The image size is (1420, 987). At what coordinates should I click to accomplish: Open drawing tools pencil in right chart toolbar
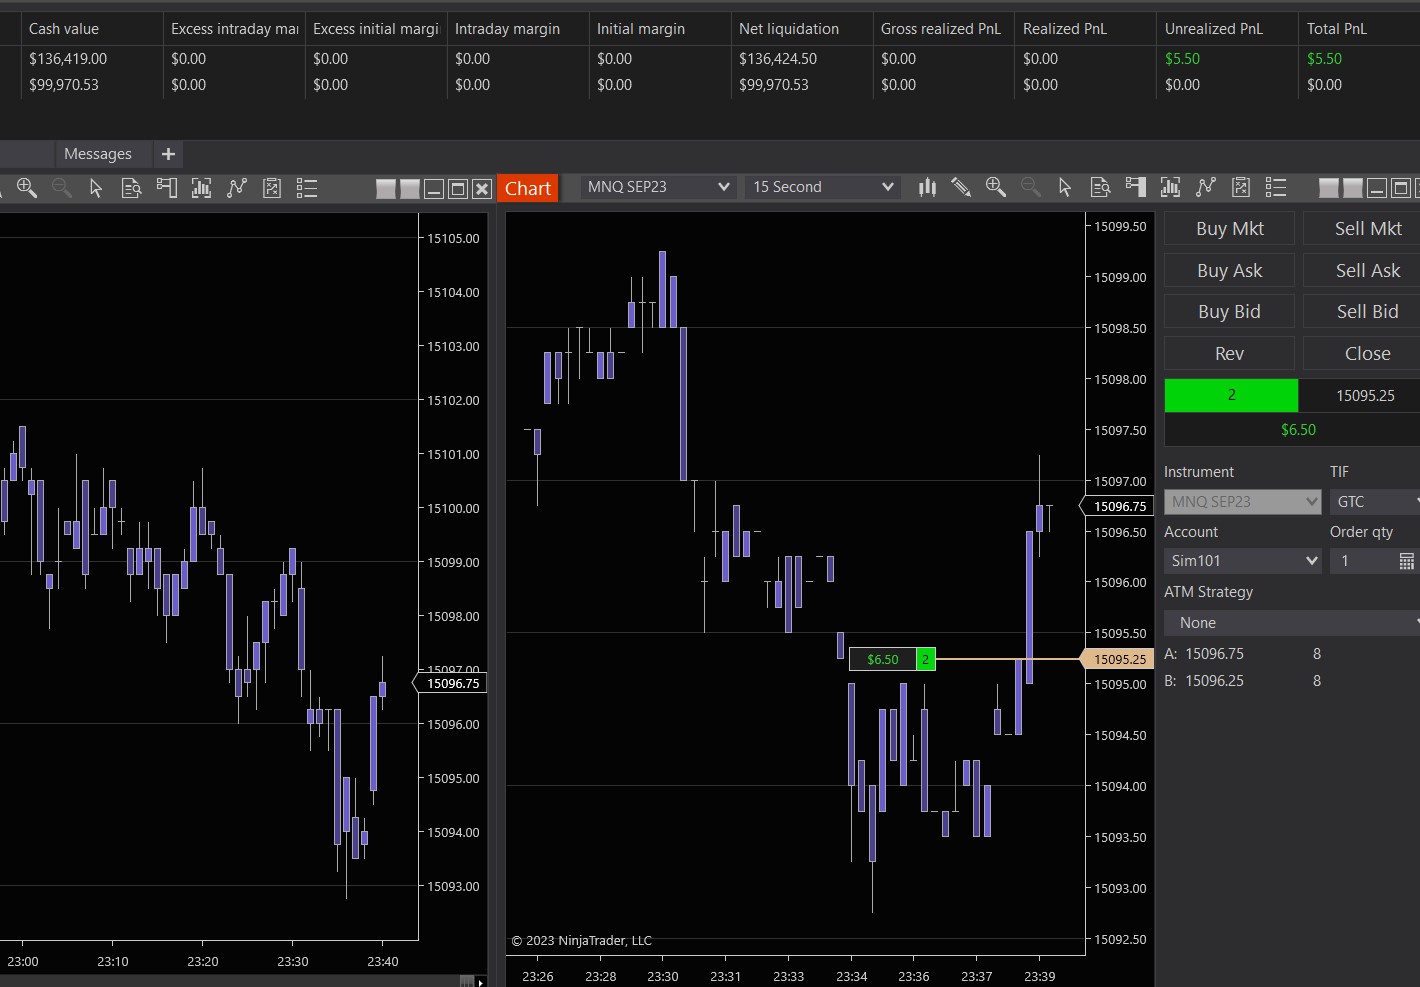pos(961,187)
